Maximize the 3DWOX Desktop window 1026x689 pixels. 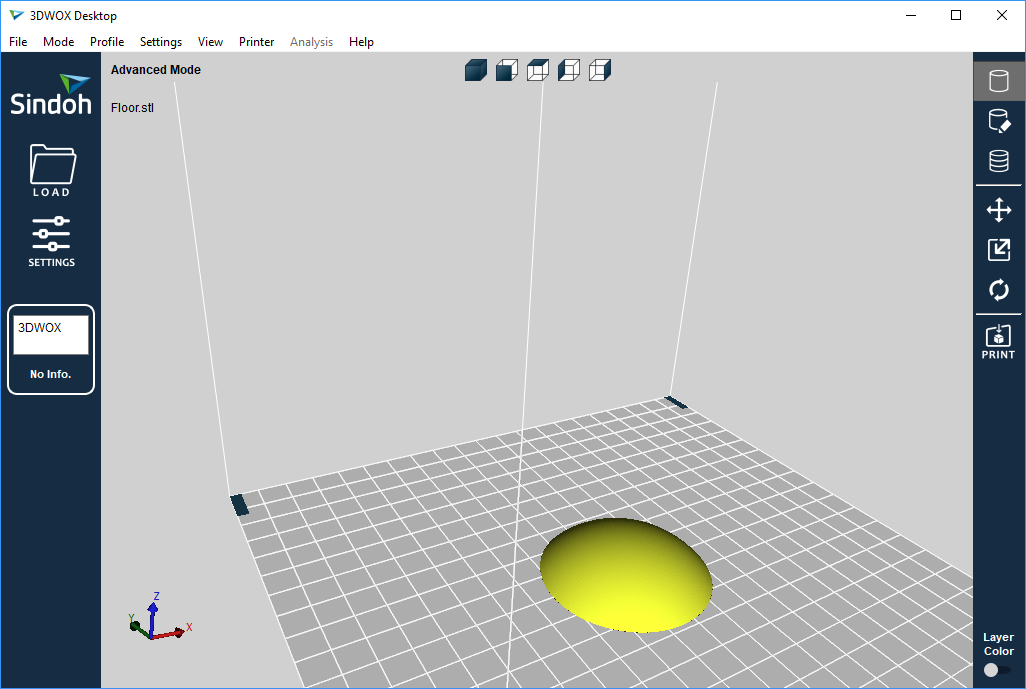pyautogui.click(x=956, y=15)
